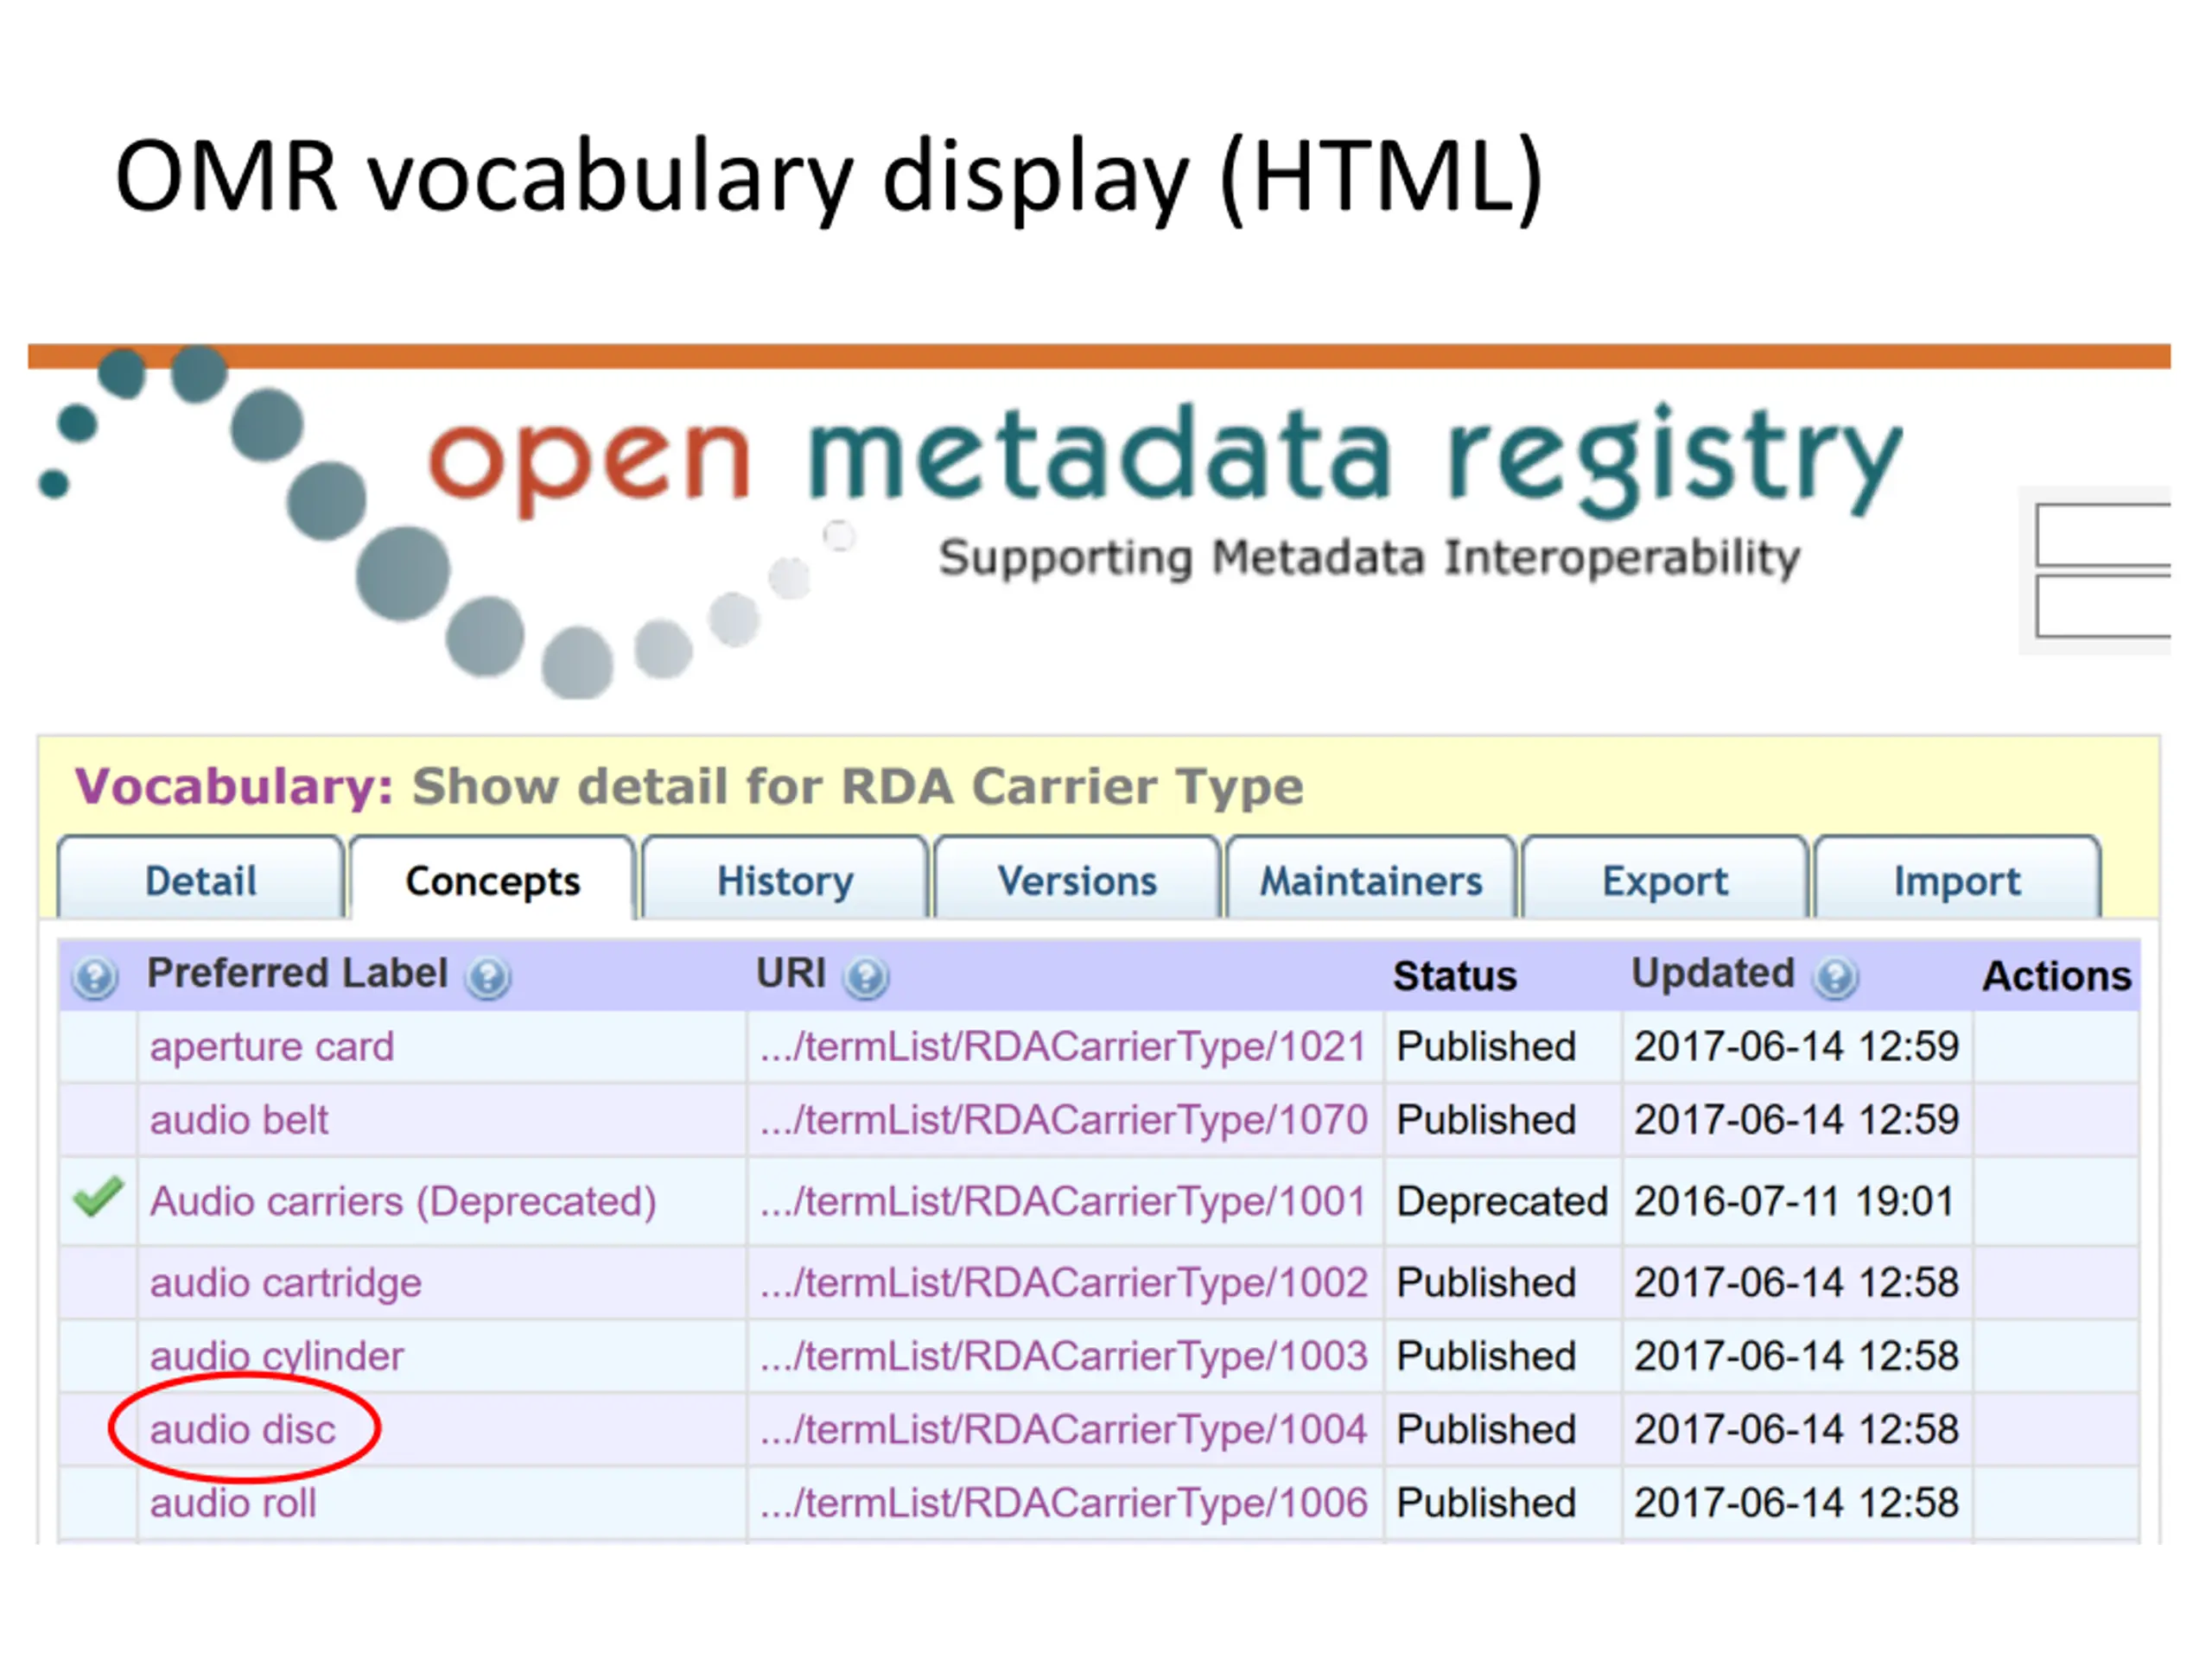
Task: Click the green checkmark on Audio carriers row
Action: click(x=98, y=1197)
